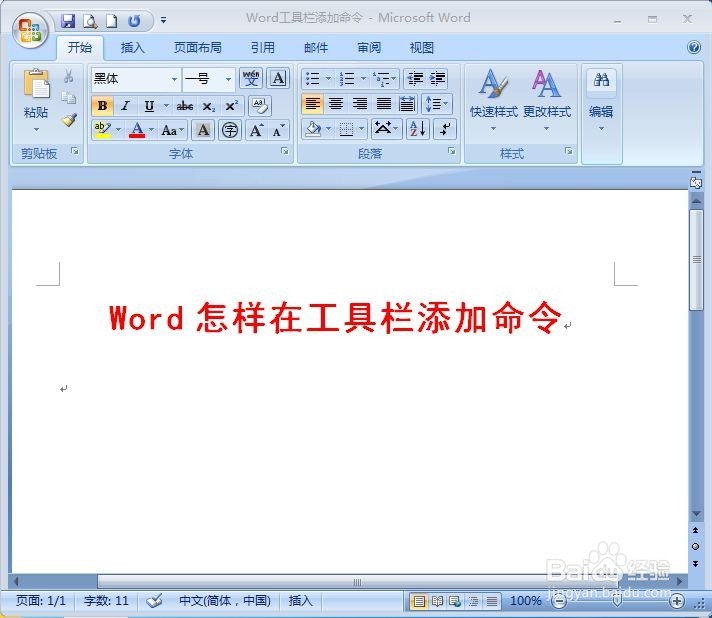
Task: Toggle strikethrough abc formatting
Action: click(x=185, y=106)
